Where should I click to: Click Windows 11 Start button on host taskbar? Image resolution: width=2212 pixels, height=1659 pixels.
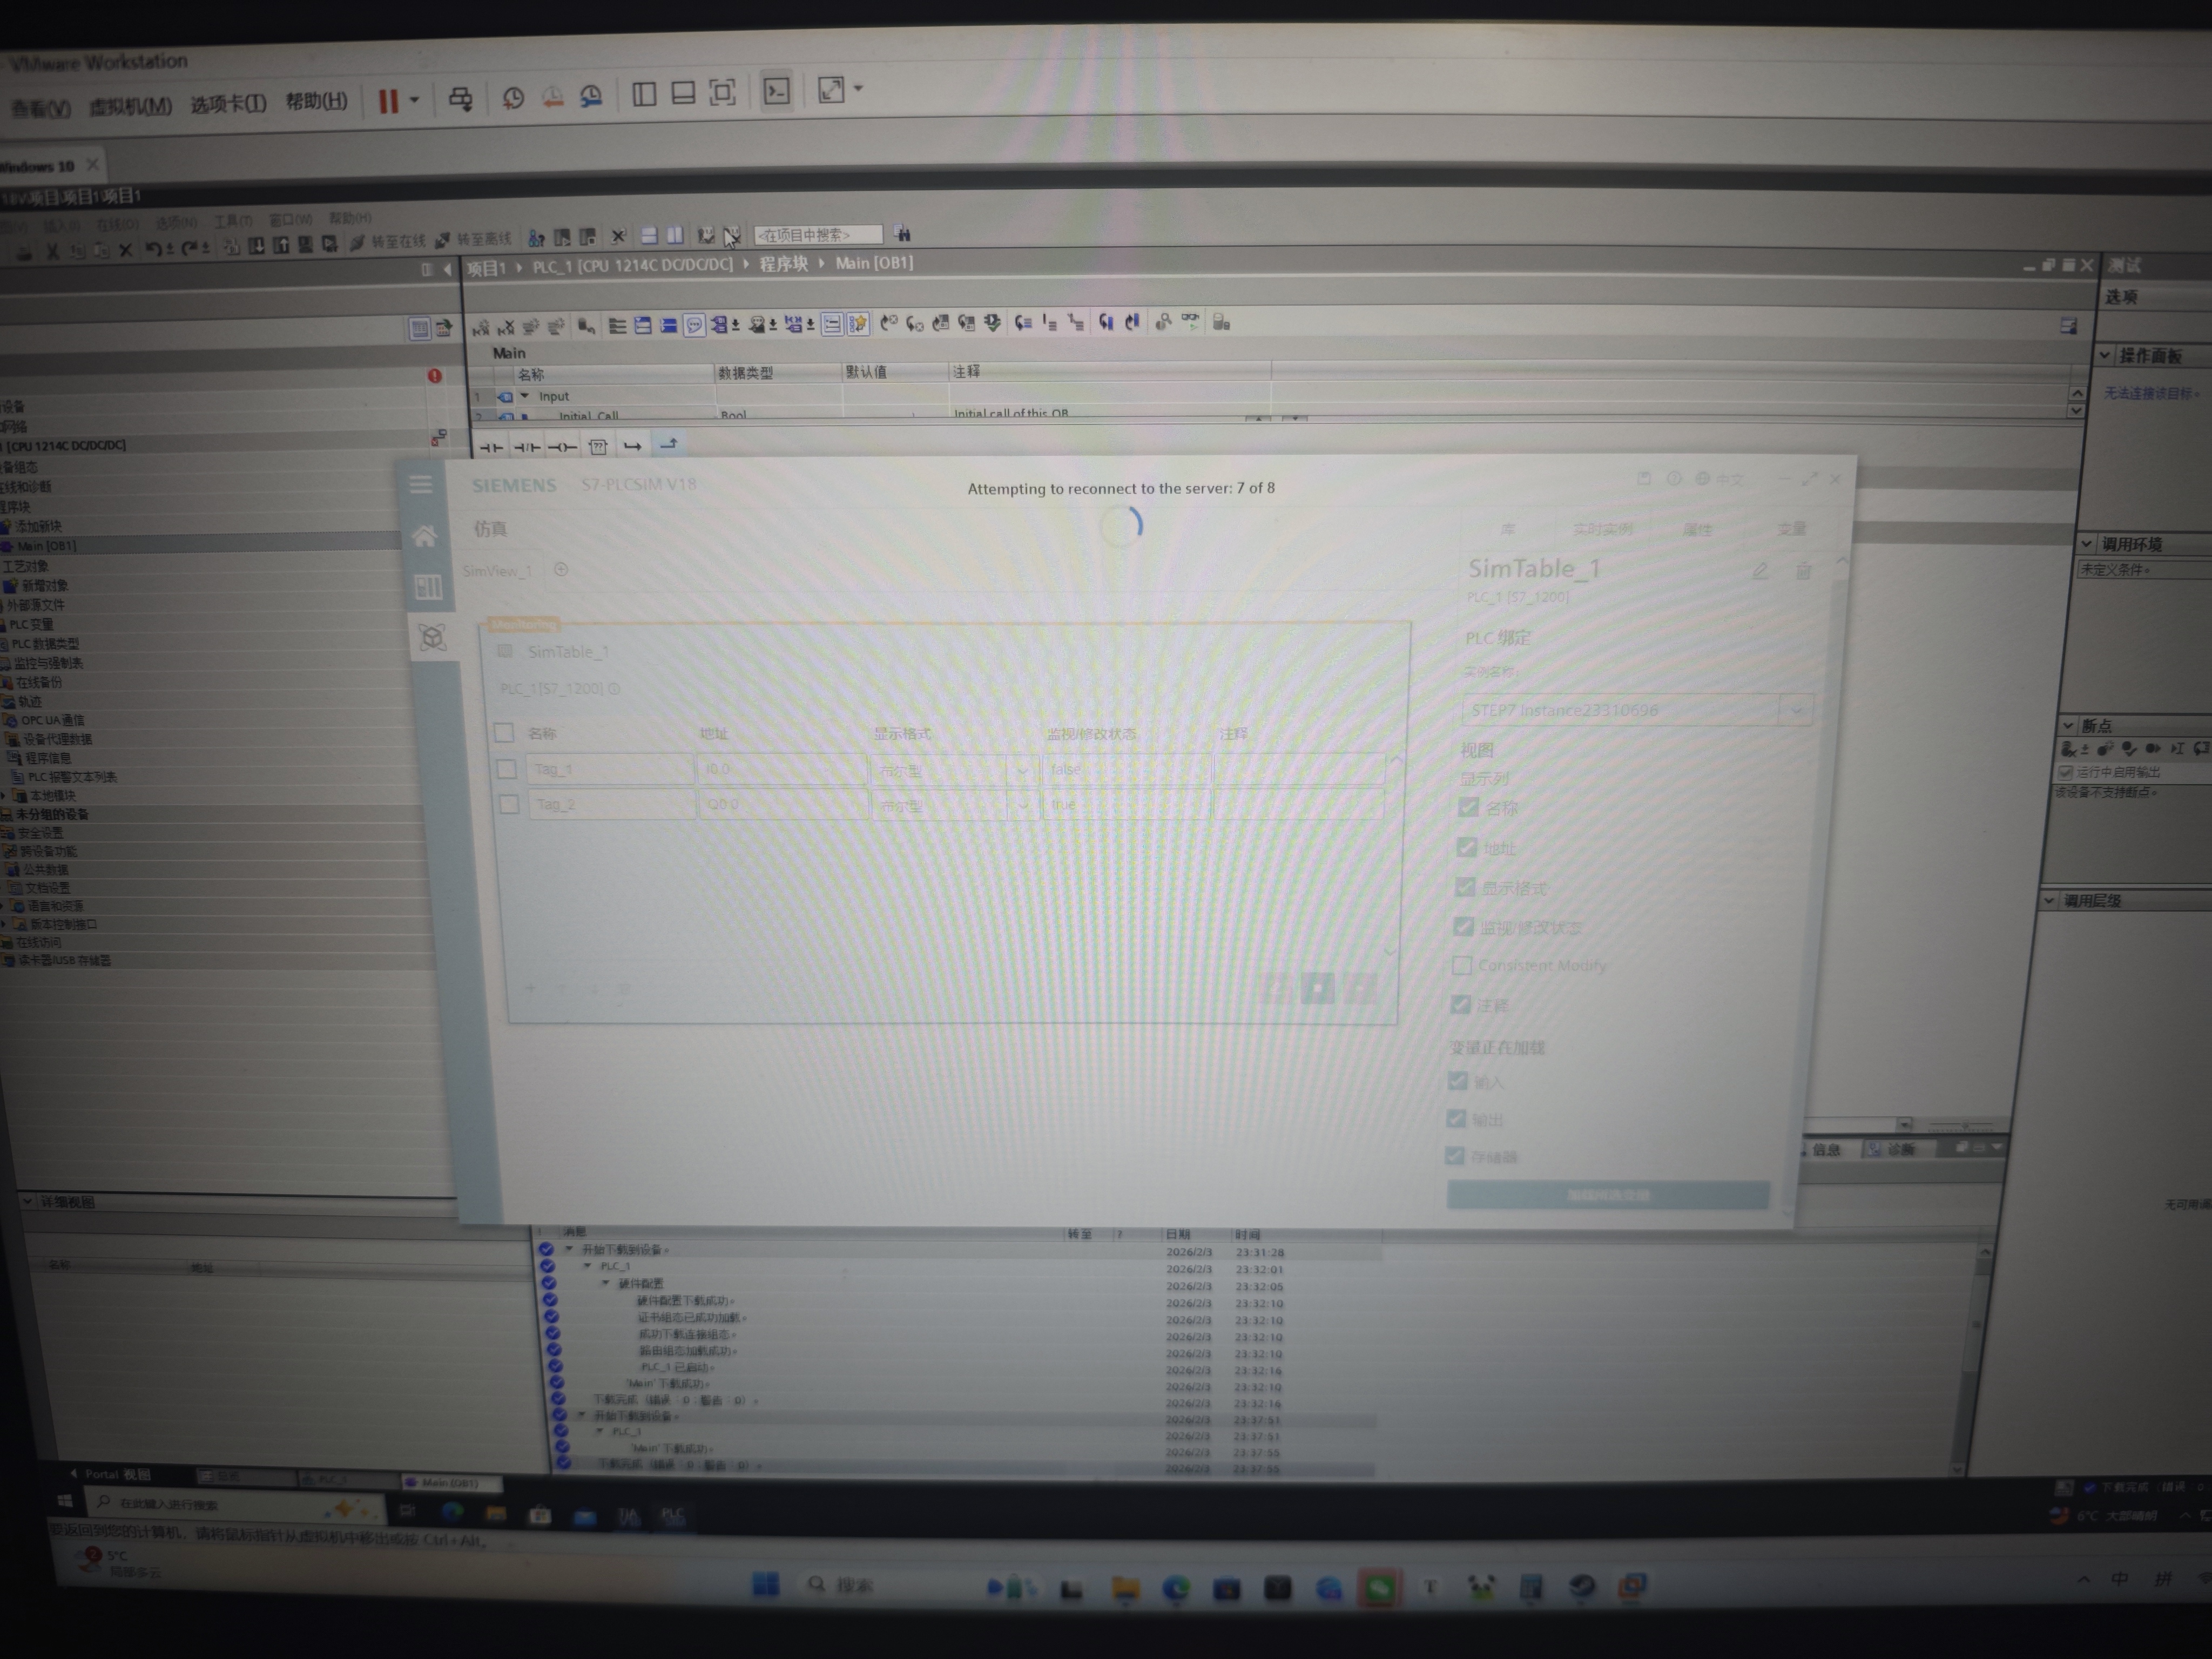766,1584
